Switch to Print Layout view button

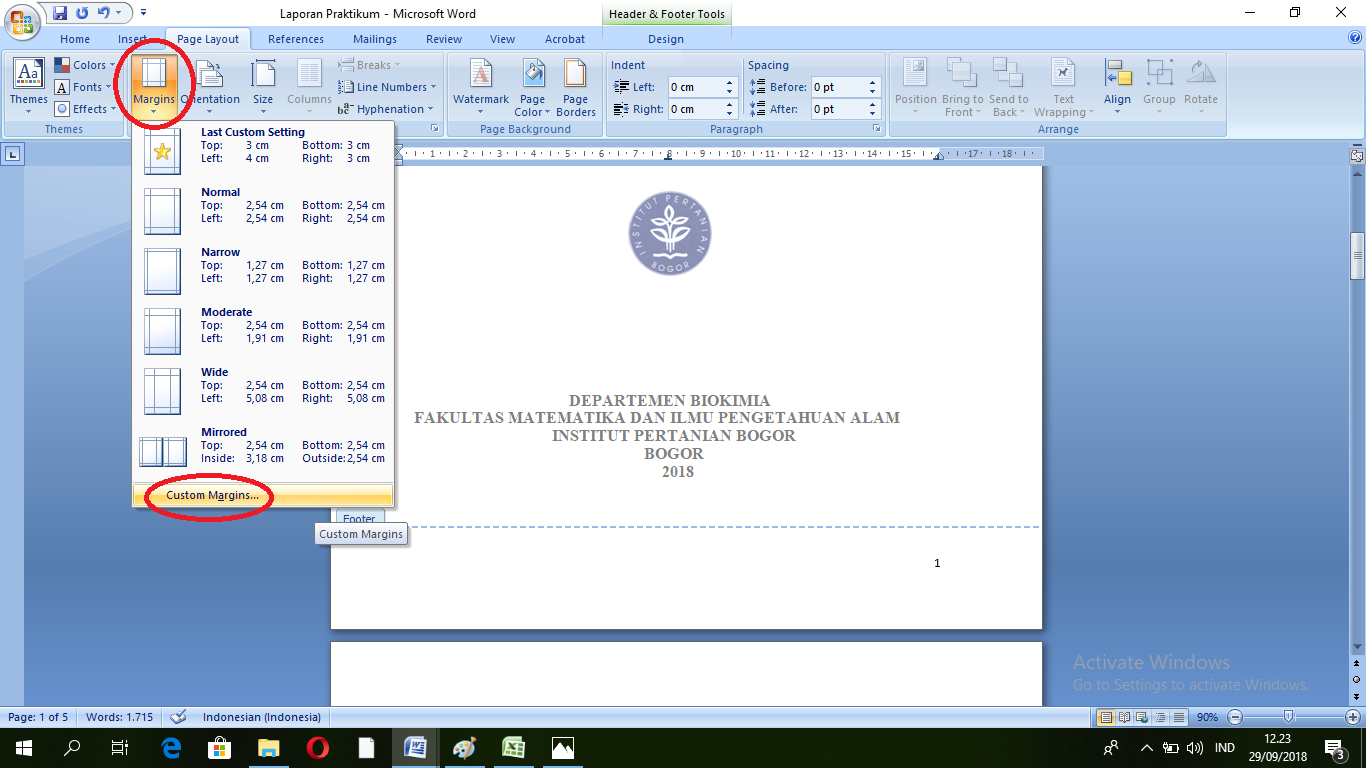(x=1106, y=717)
